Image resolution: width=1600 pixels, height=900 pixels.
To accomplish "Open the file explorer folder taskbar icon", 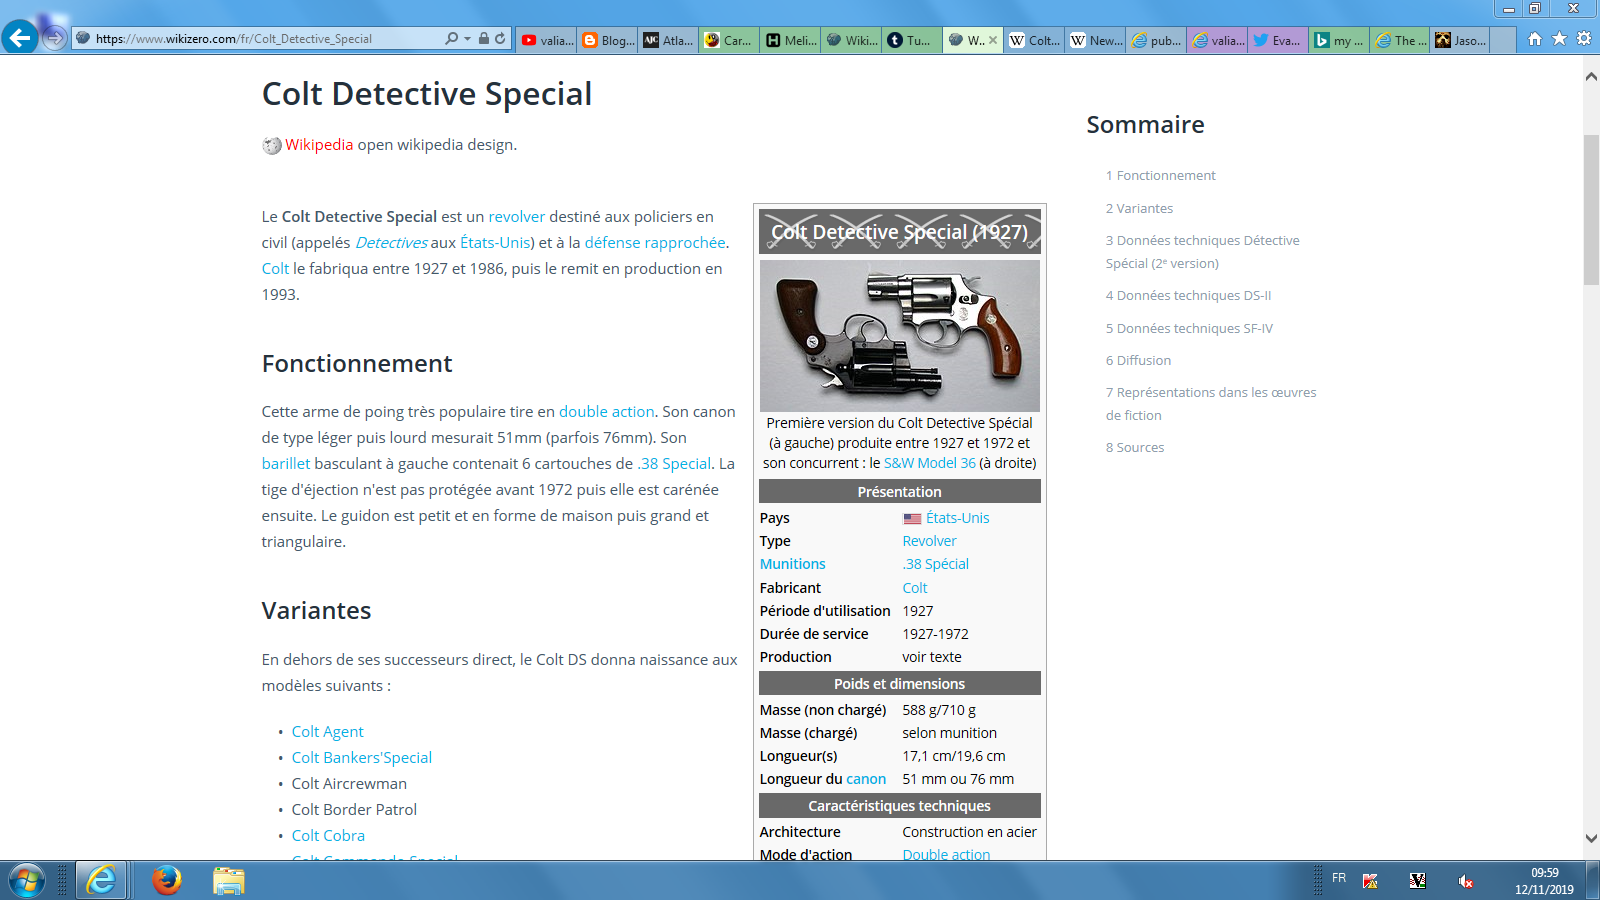I will [x=229, y=881].
